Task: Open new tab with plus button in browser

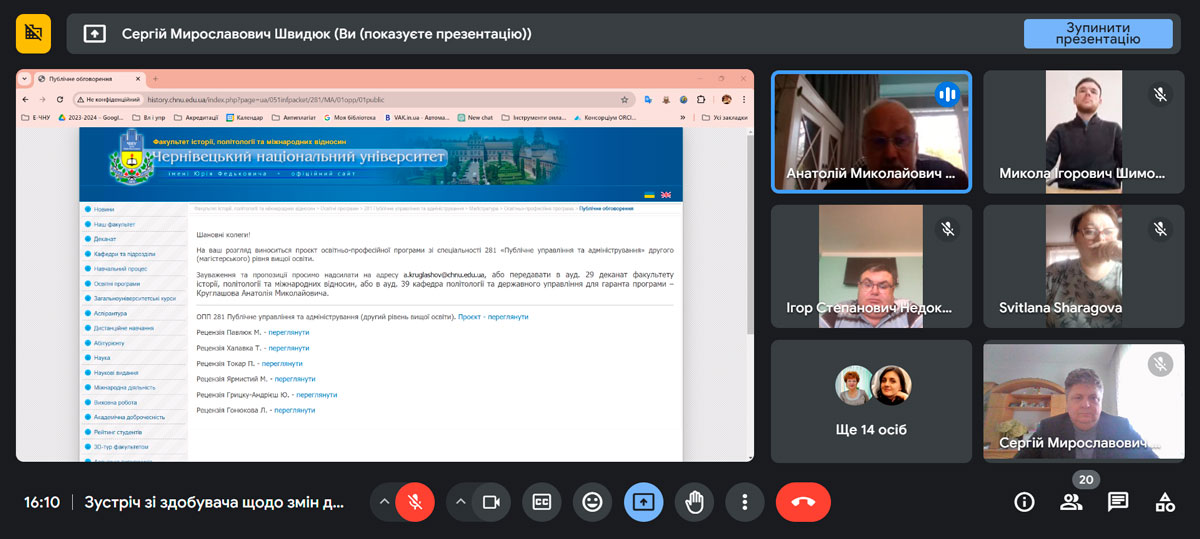Action: pos(155,79)
